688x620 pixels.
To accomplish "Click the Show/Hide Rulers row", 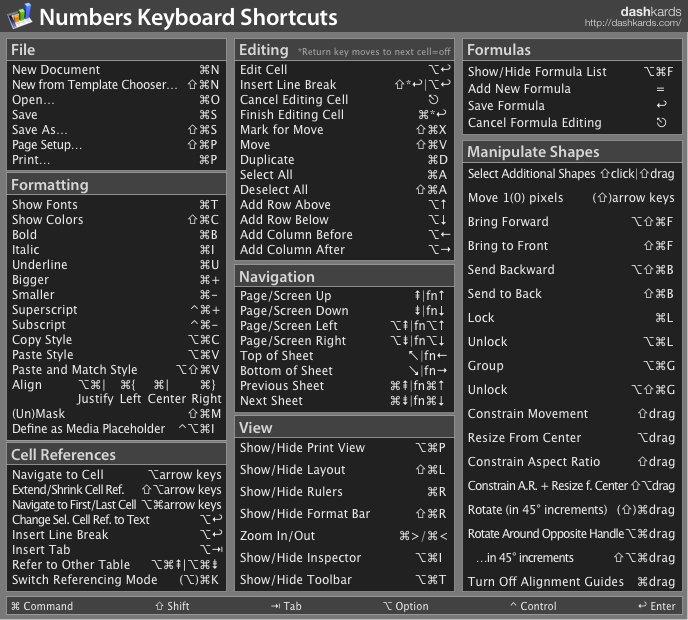I will [x=344, y=492].
